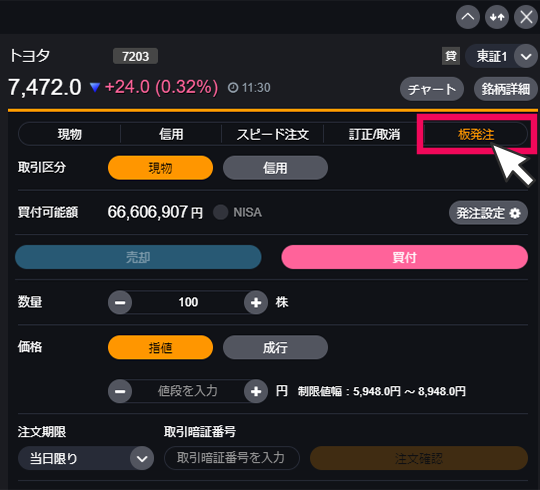Switch to the スピード注文 tab

click(x=272, y=134)
